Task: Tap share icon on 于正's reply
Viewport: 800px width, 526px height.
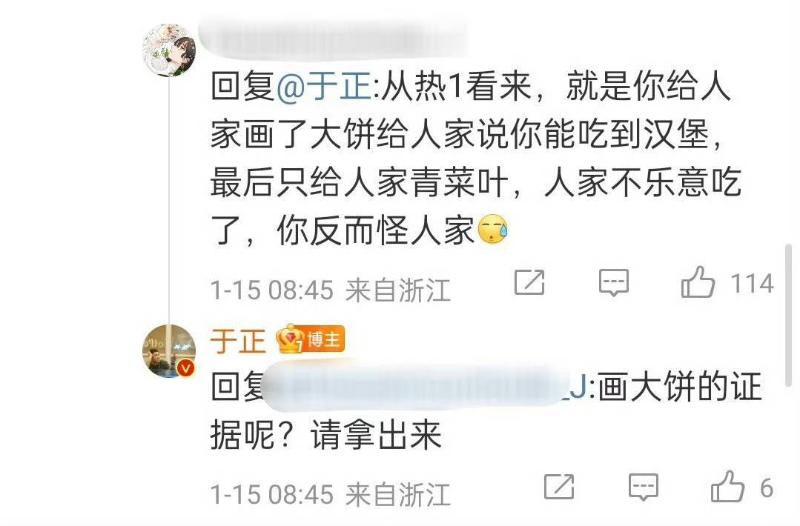Action: pos(559,487)
